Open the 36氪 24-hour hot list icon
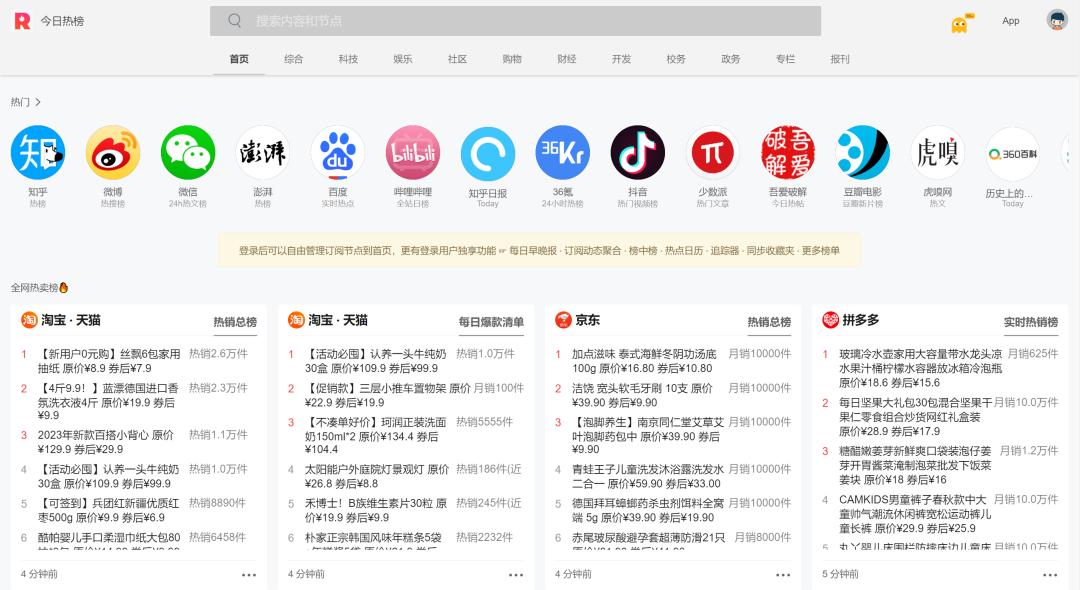Viewport: 1080px width, 590px height. click(562, 150)
